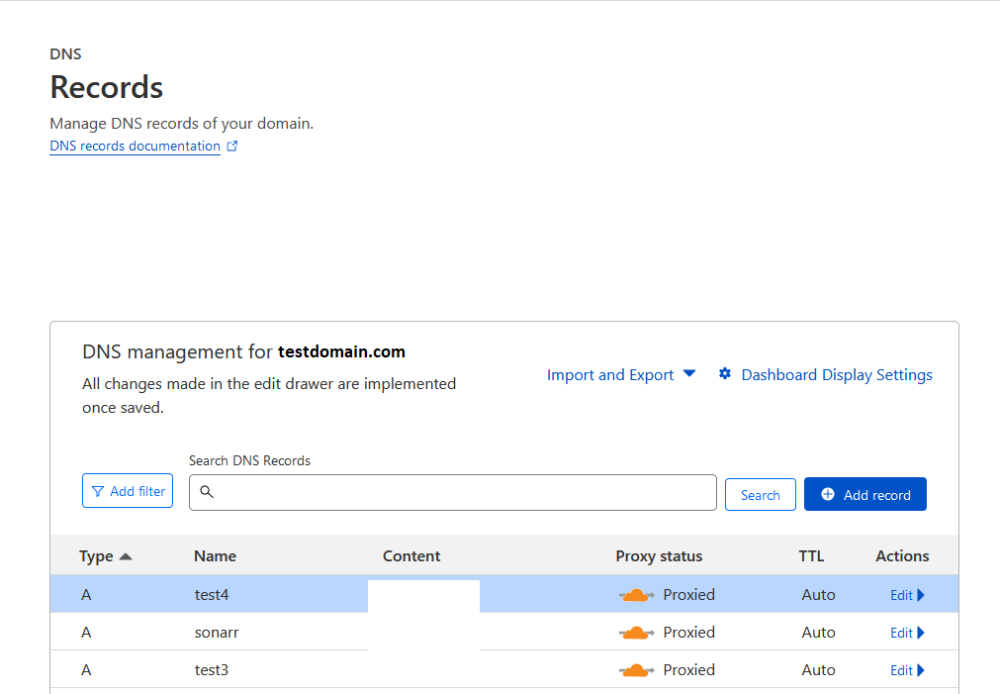1000x694 pixels.
Task: Select the sonarr record name
Action: tap(217, 632)
